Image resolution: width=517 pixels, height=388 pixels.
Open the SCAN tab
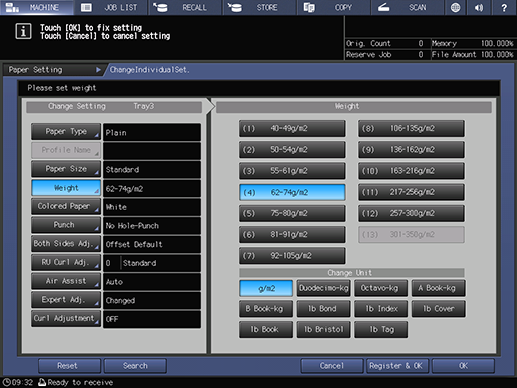[x=407, y=7]
